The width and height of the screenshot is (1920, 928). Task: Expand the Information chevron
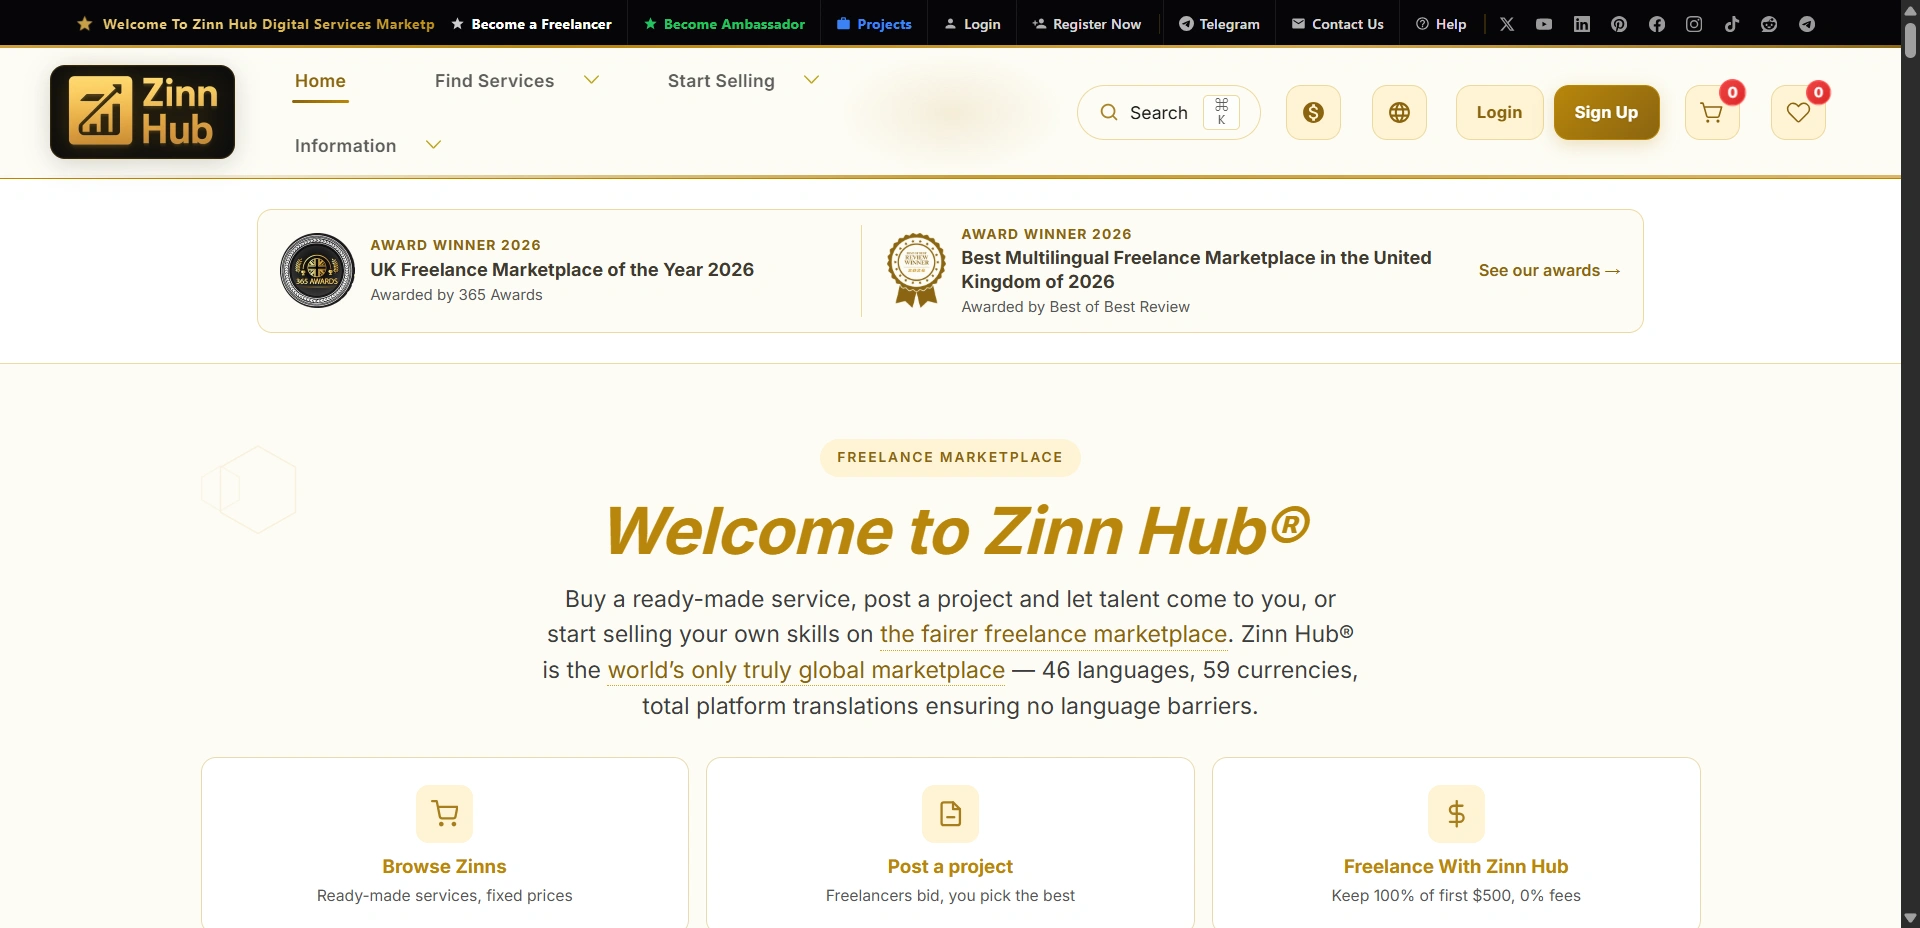coord(434,145)
